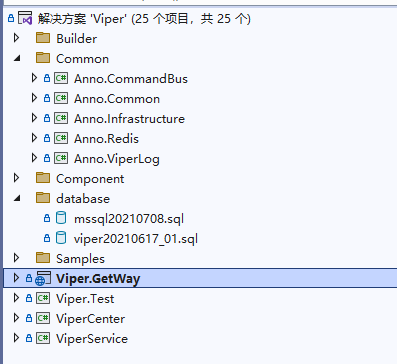Expand the Anno.CommandBus project
This screenshot has width=397, height=364.
[34, 78]
